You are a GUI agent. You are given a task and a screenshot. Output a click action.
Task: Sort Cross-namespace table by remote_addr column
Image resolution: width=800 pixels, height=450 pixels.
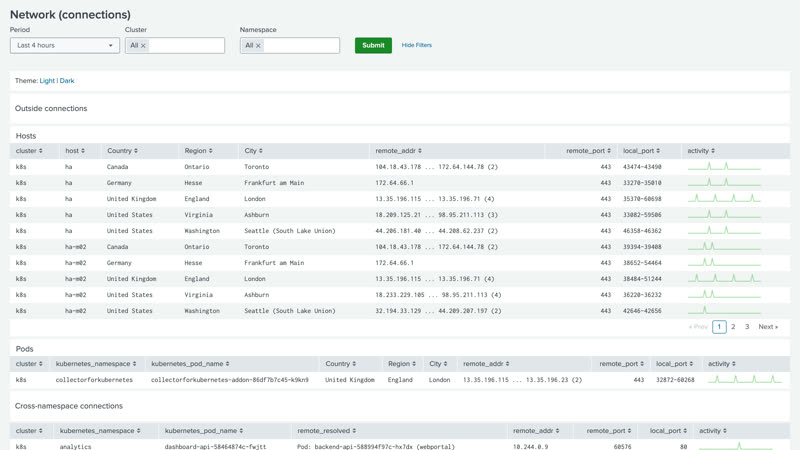tap(536, 431)
